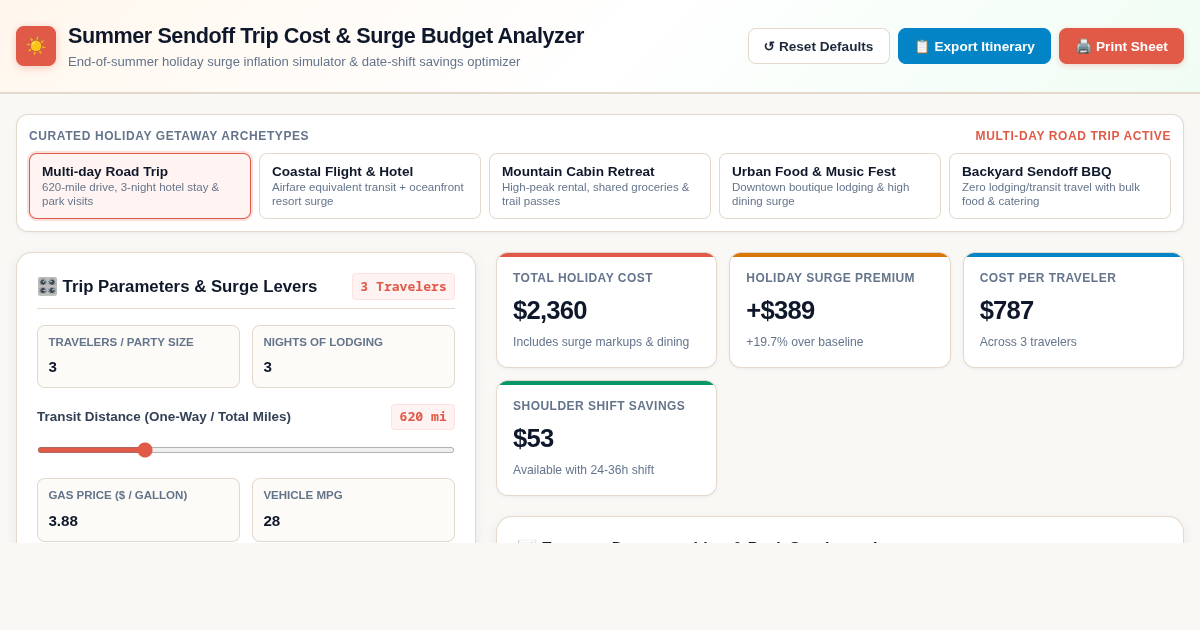Click the Transit Distance slider handle
The image size is (1200, 630).
[x=145, y=450]
